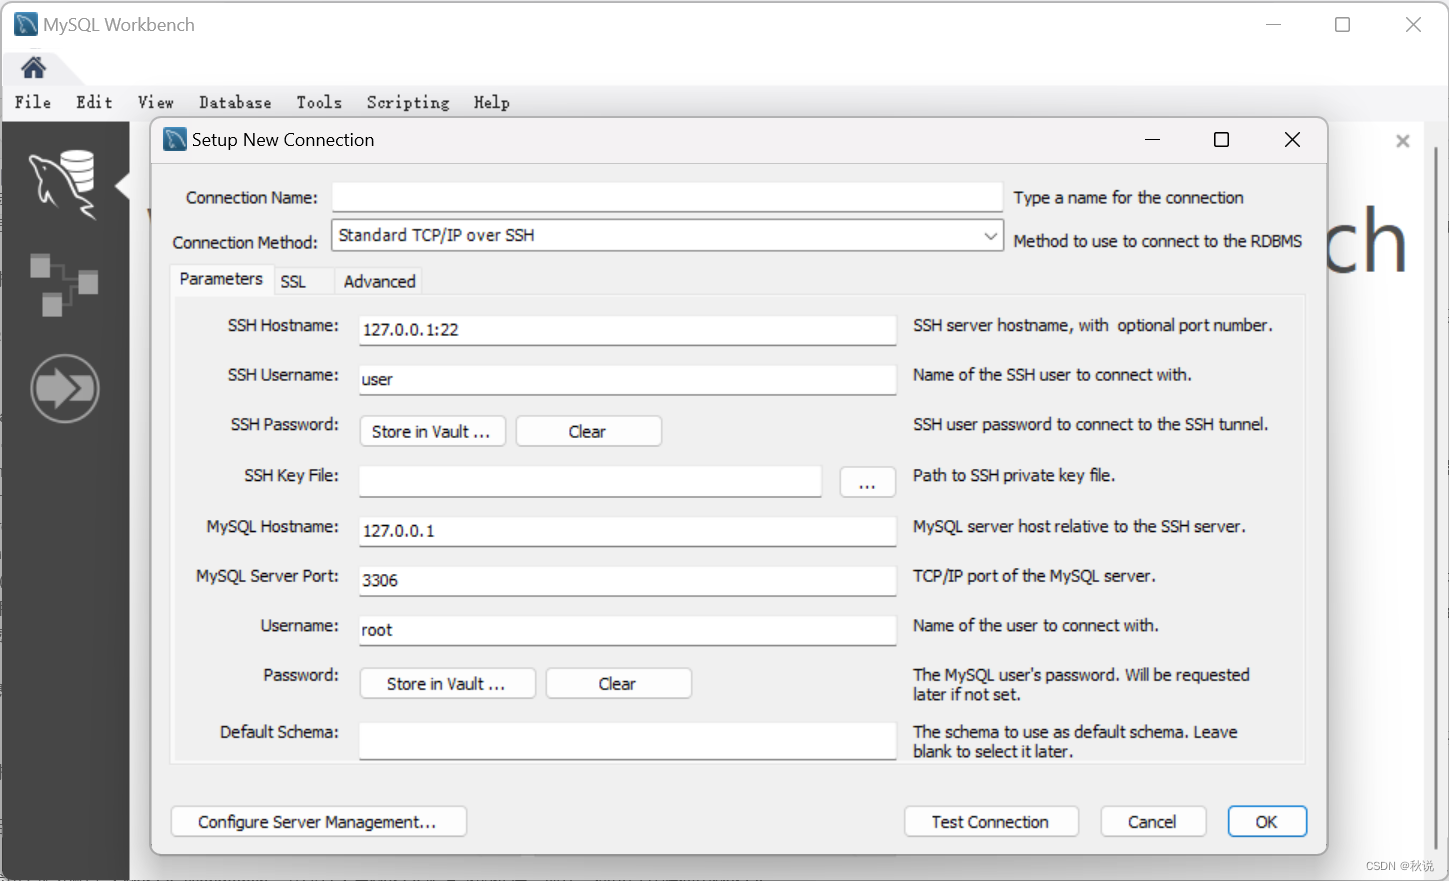Viewport: 1449px width, 881px height.
Task: Click the Default Schema field
Action: tap(627, 741)
